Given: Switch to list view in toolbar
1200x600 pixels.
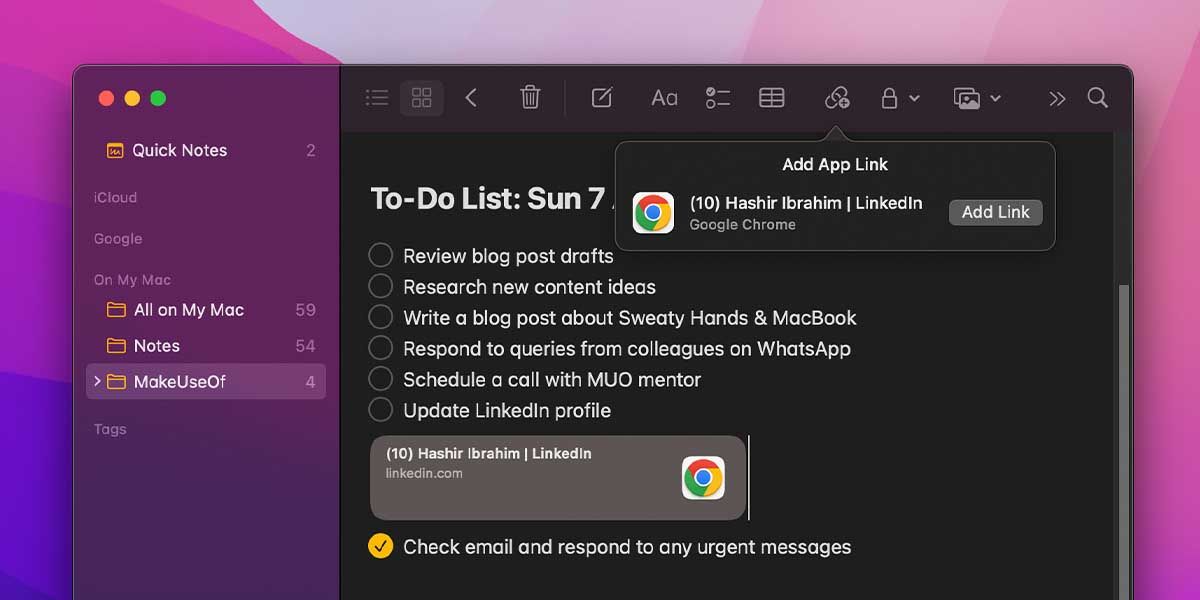Looking at the screenshot, I should tap(377, 98).
